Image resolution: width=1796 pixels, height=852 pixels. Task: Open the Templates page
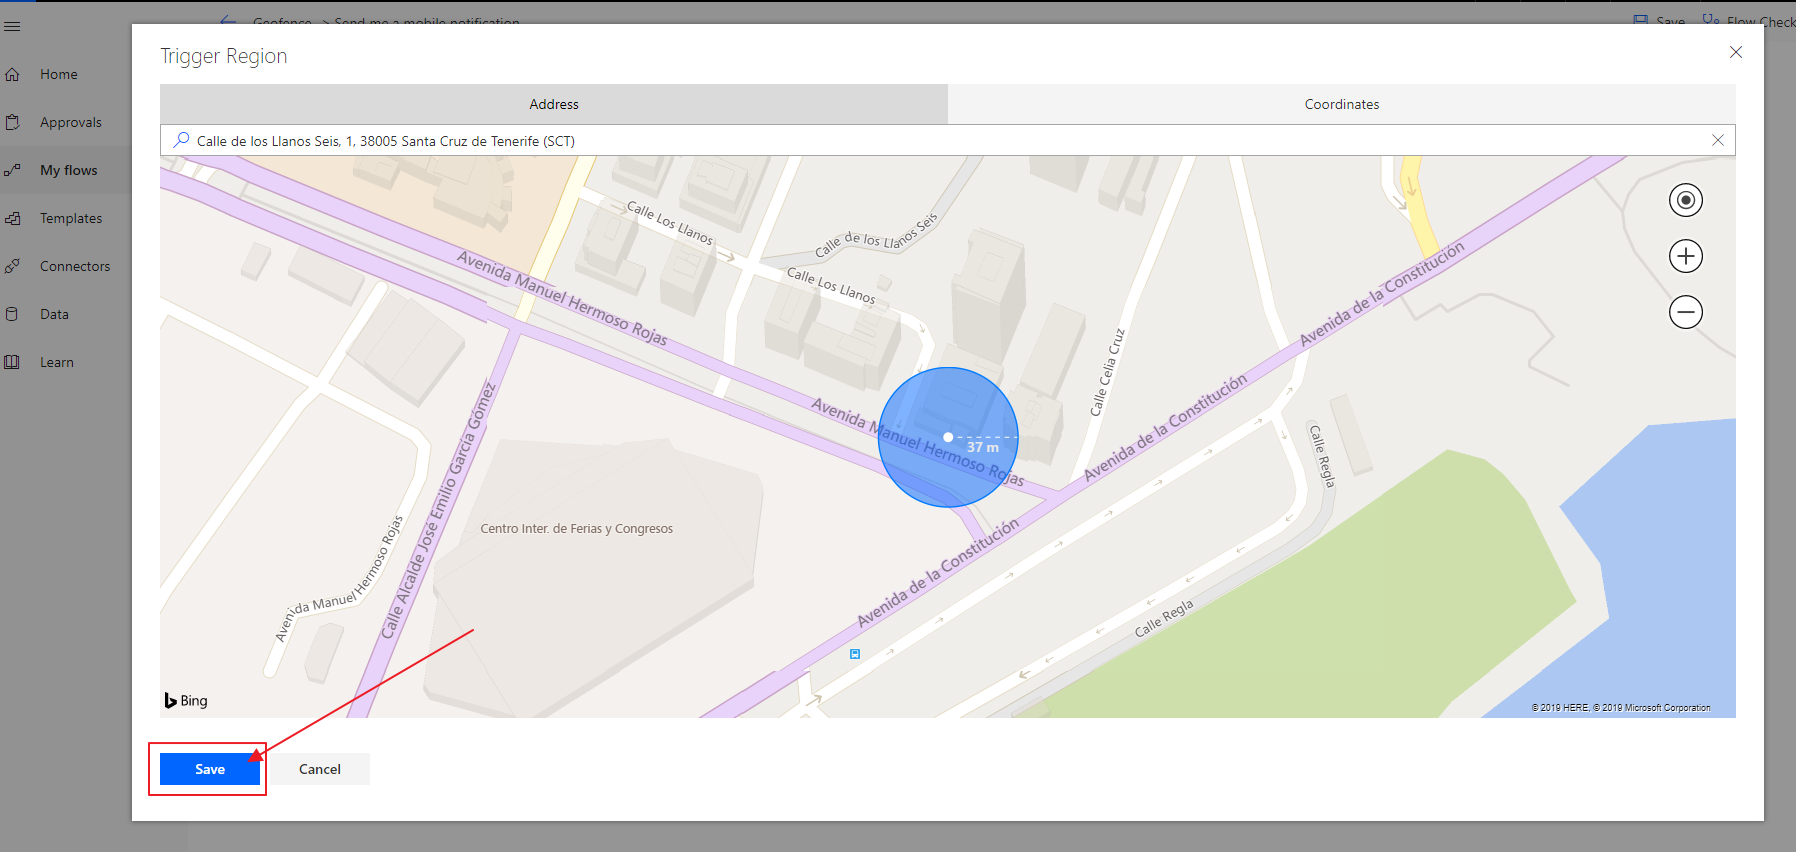pos(70,218)
